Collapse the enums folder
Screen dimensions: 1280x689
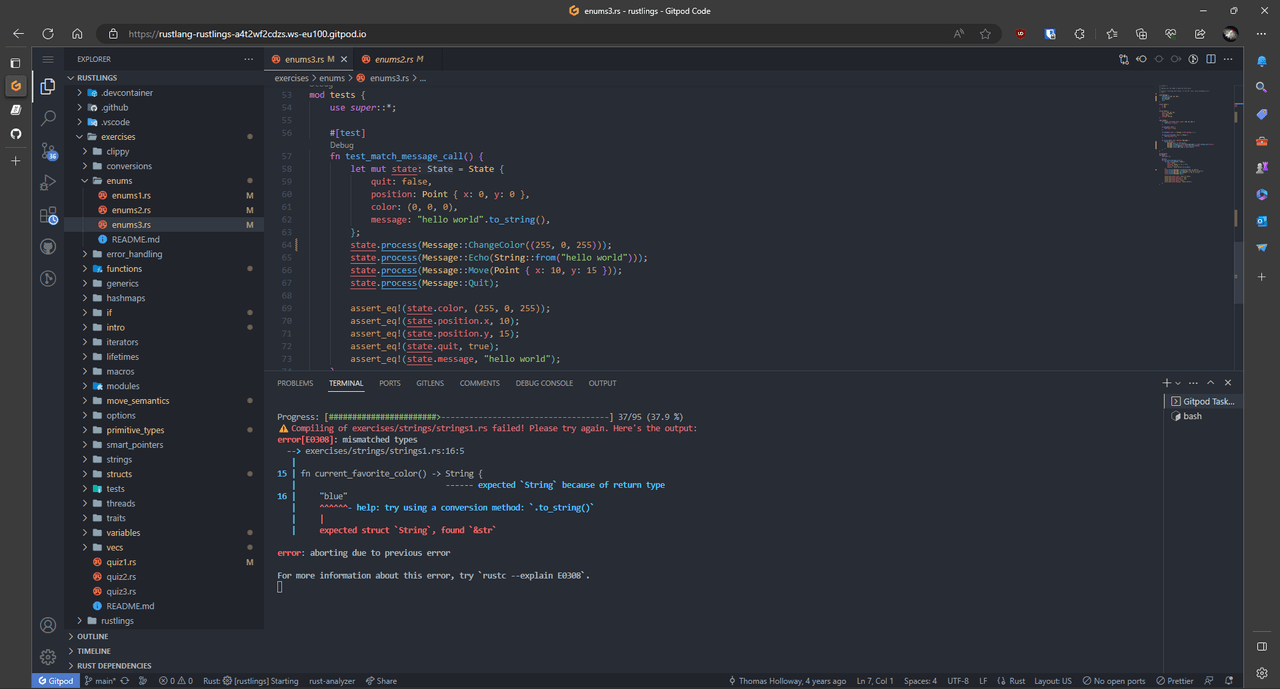click(119, 181)
